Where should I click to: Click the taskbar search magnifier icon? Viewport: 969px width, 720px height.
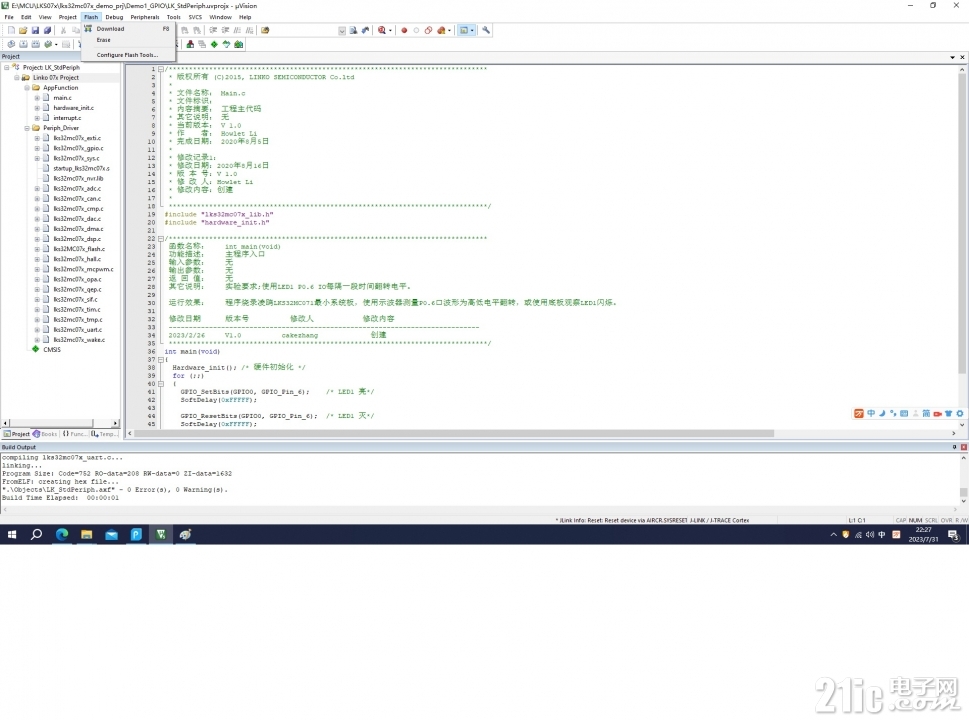[x=36, y=535]
